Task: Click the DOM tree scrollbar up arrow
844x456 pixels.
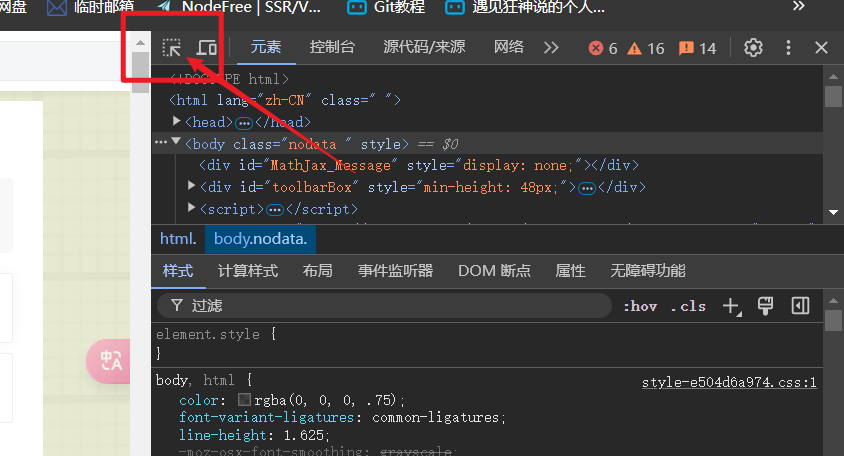Action: (x=833, y=76)
